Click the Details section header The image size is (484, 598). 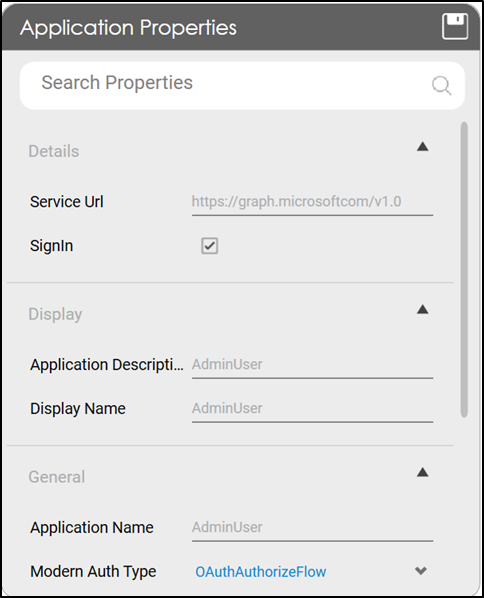click(x=54, y=151)
